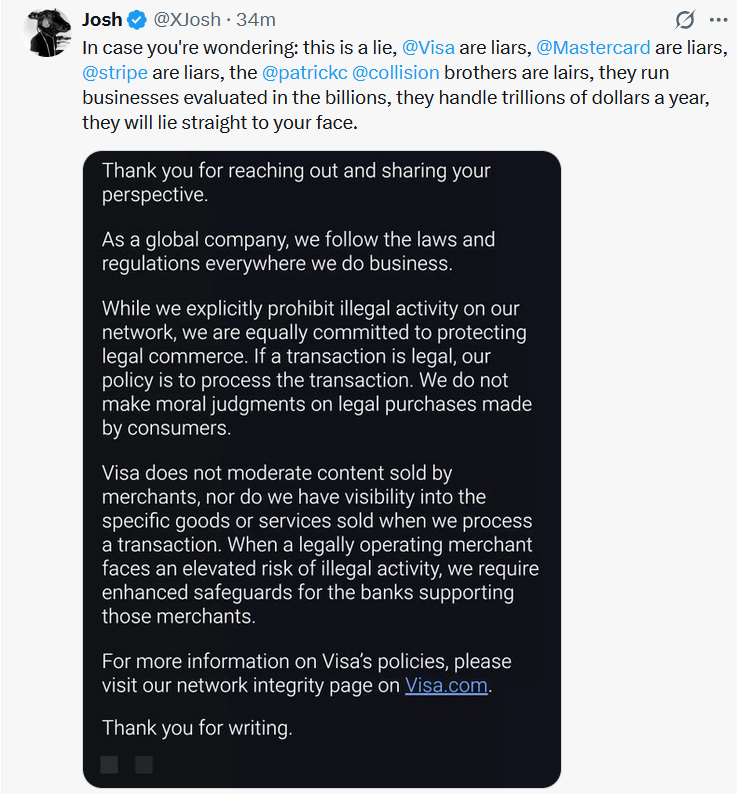This screenshot has height=794, width=737.
Task: Click the 'As a global company' paragraph
Action: [298, 251]
